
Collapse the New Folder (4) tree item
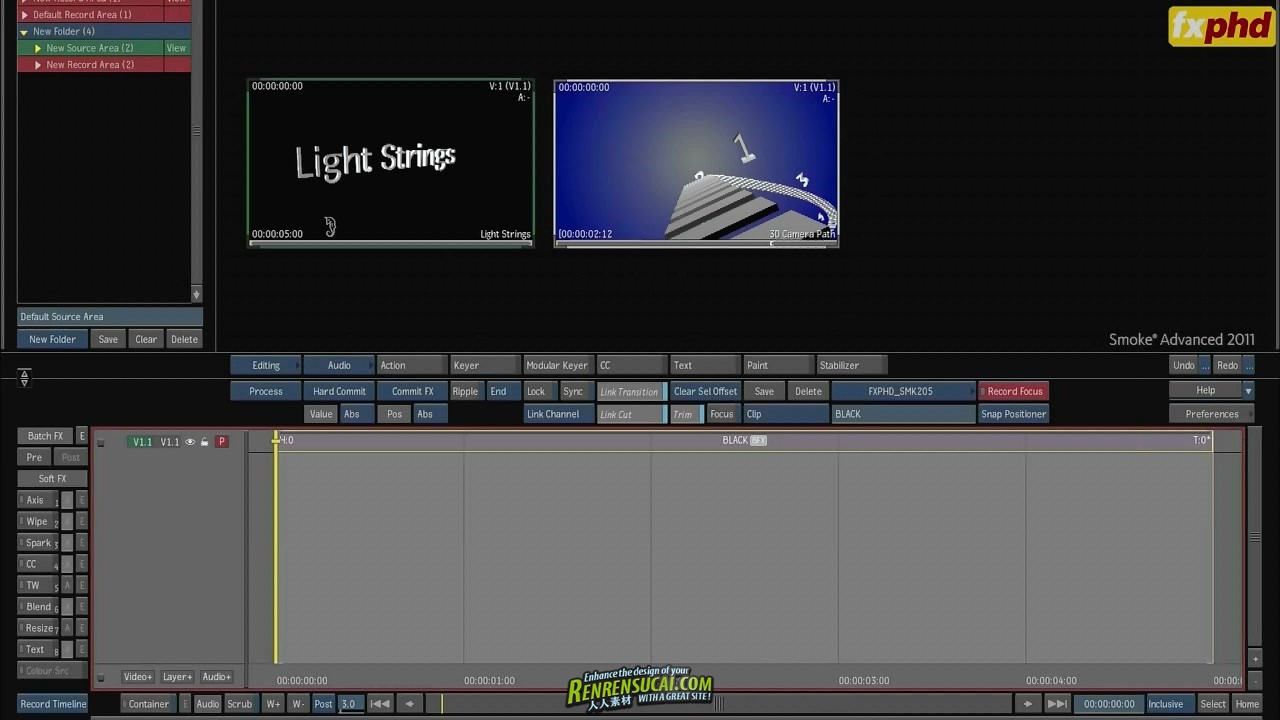coord(24,32)
